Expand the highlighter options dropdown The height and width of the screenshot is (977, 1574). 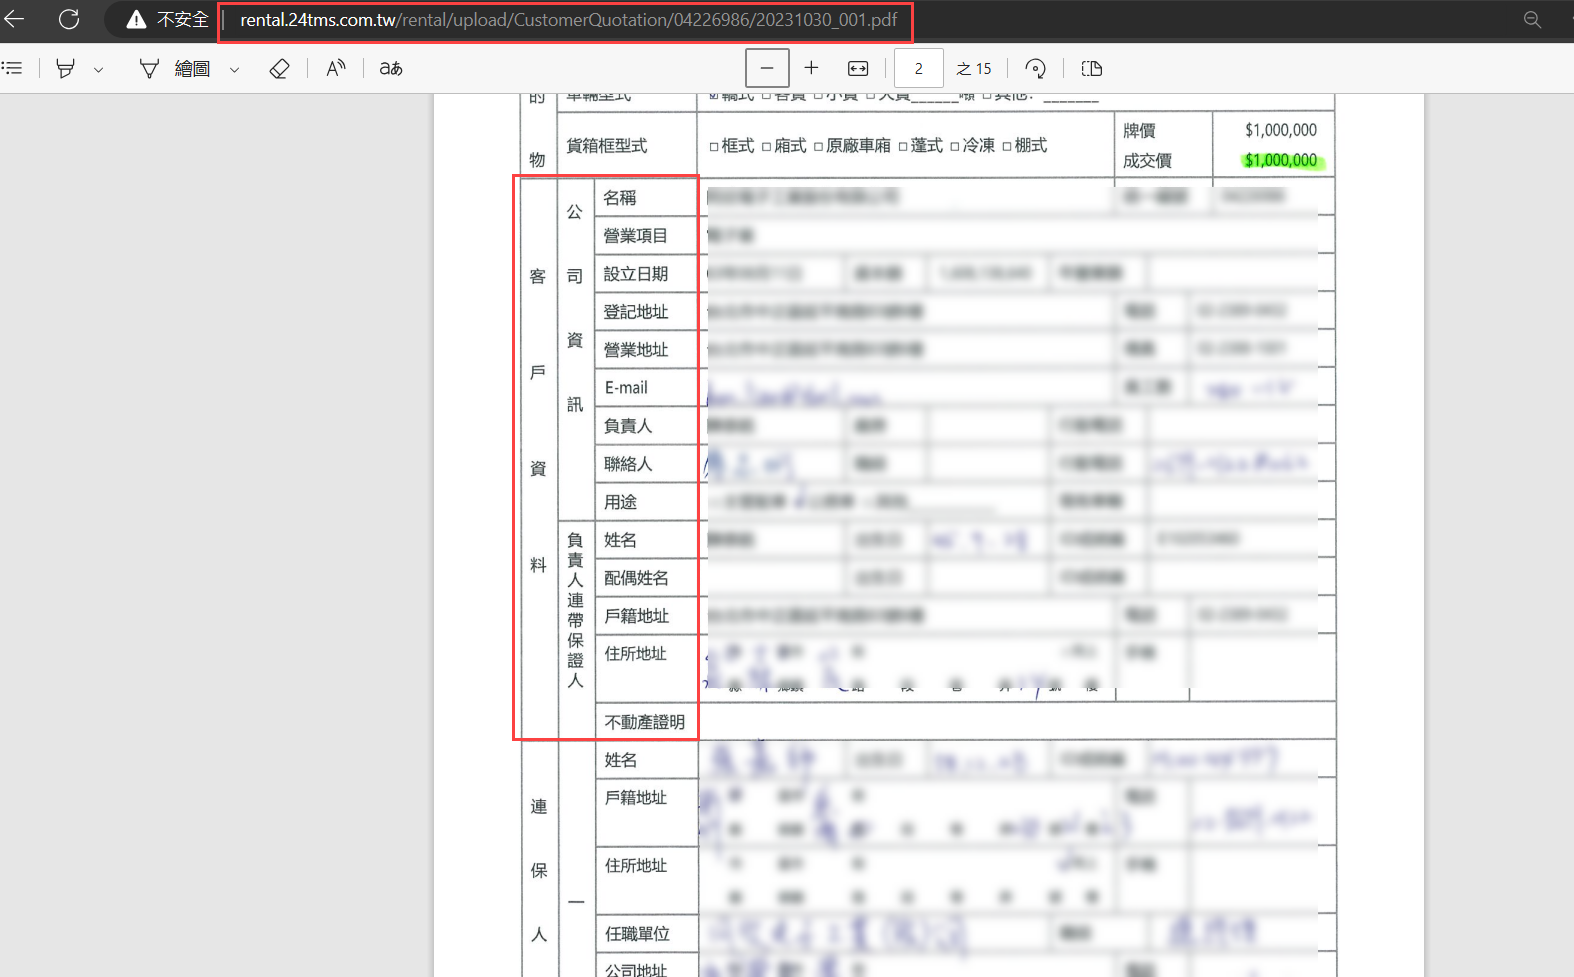pyautogui.click(x=98, y=69)
